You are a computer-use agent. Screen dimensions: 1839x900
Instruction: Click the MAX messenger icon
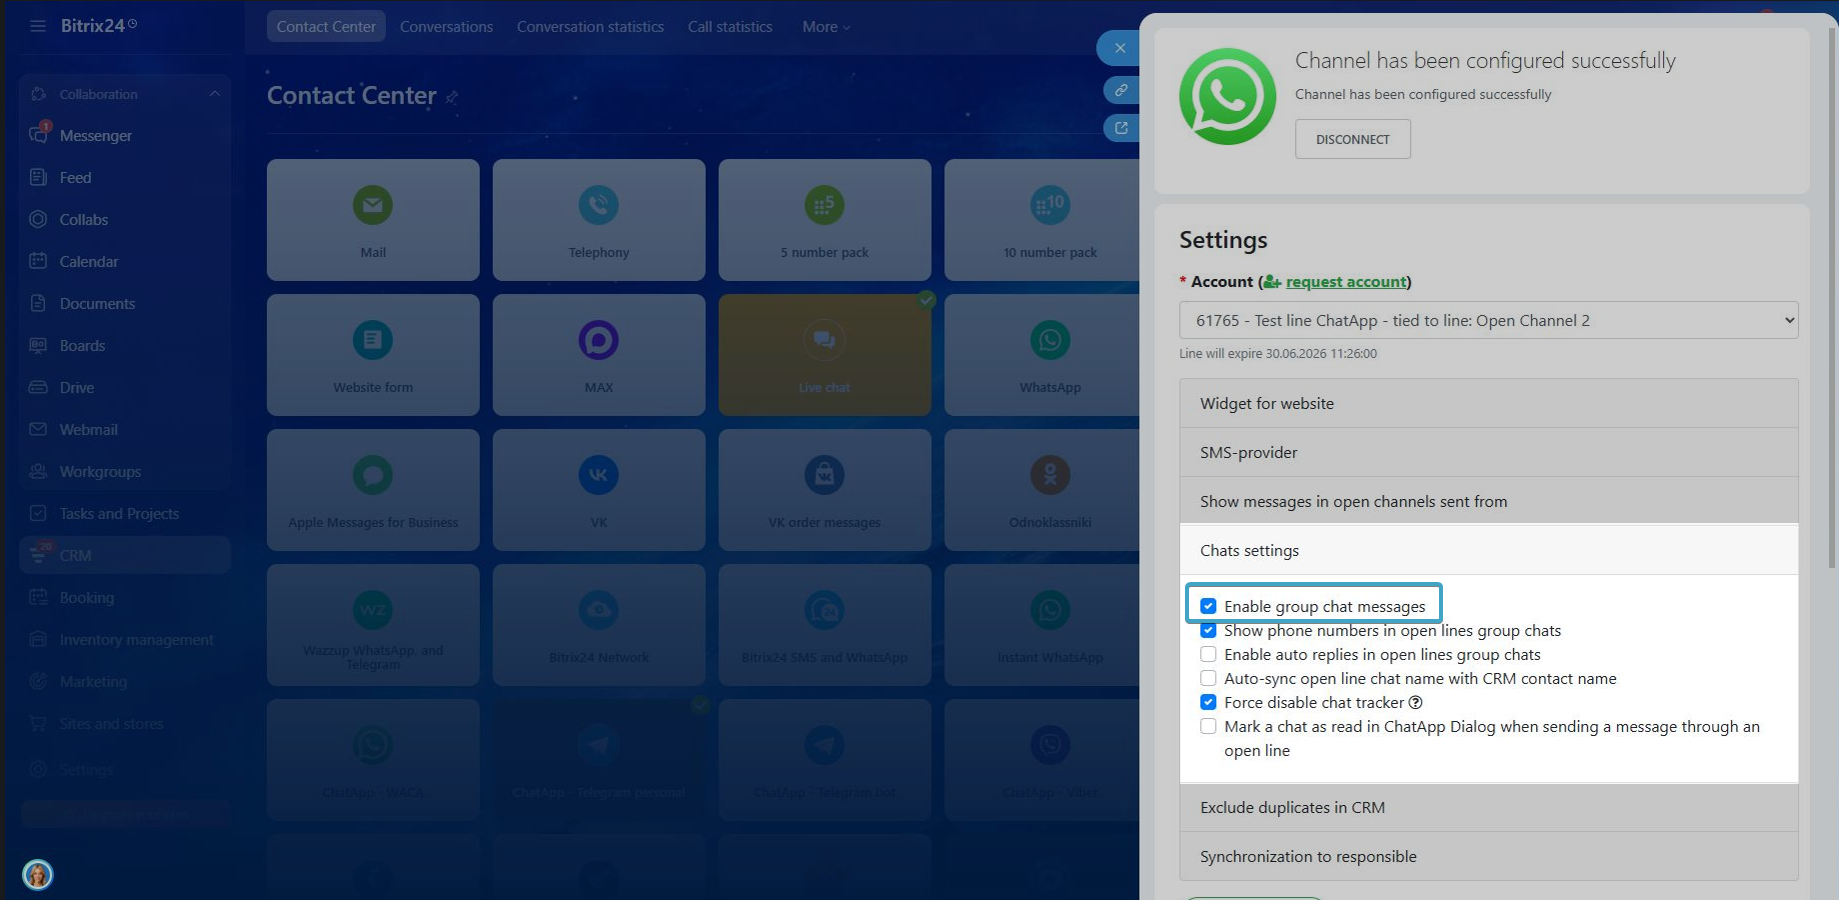[x=598, y=340]
